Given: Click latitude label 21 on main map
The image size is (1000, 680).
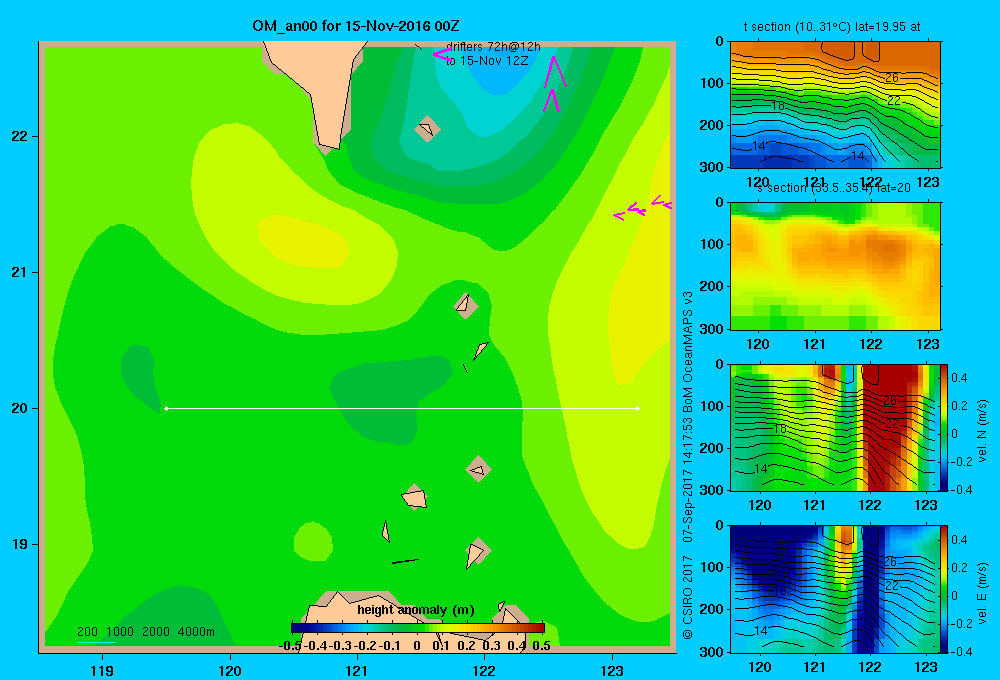Looking at the screenshot, I should [x=20, y=272].
